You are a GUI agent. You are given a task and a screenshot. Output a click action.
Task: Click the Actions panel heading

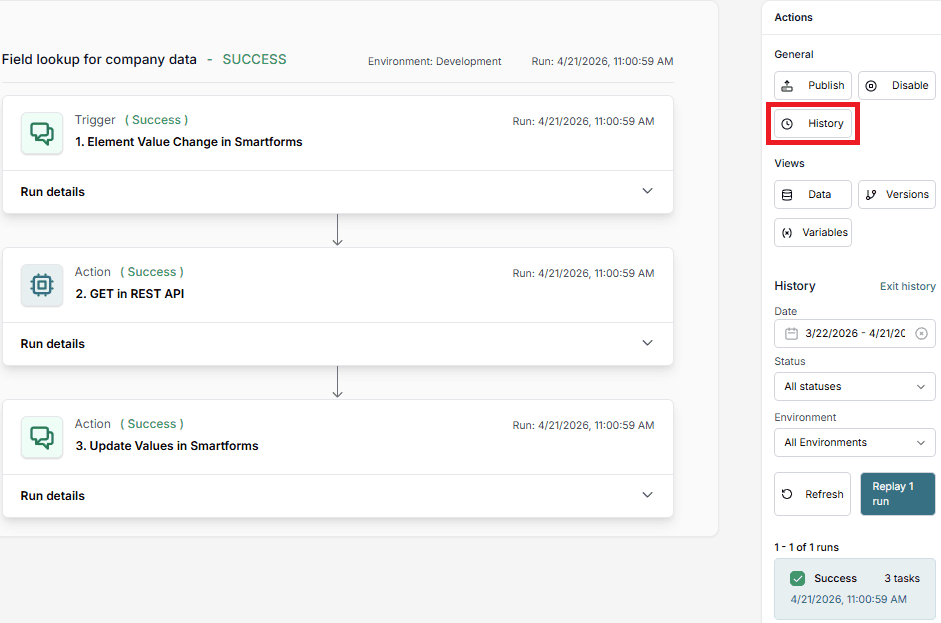coord(793,17)
